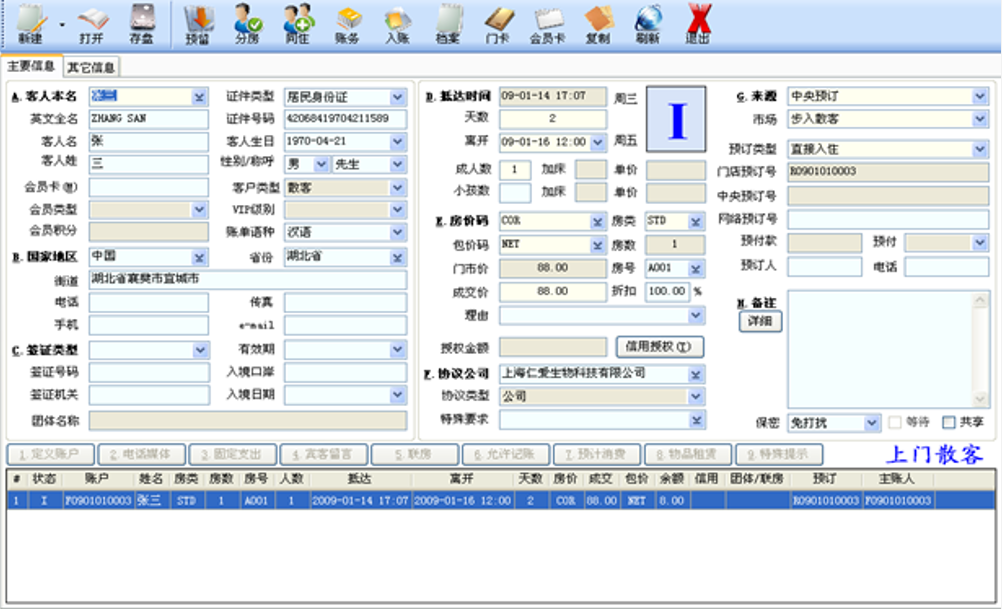
Task: Click the 信用授权 button
Action: pyautogui.click(x=659, y=347)
